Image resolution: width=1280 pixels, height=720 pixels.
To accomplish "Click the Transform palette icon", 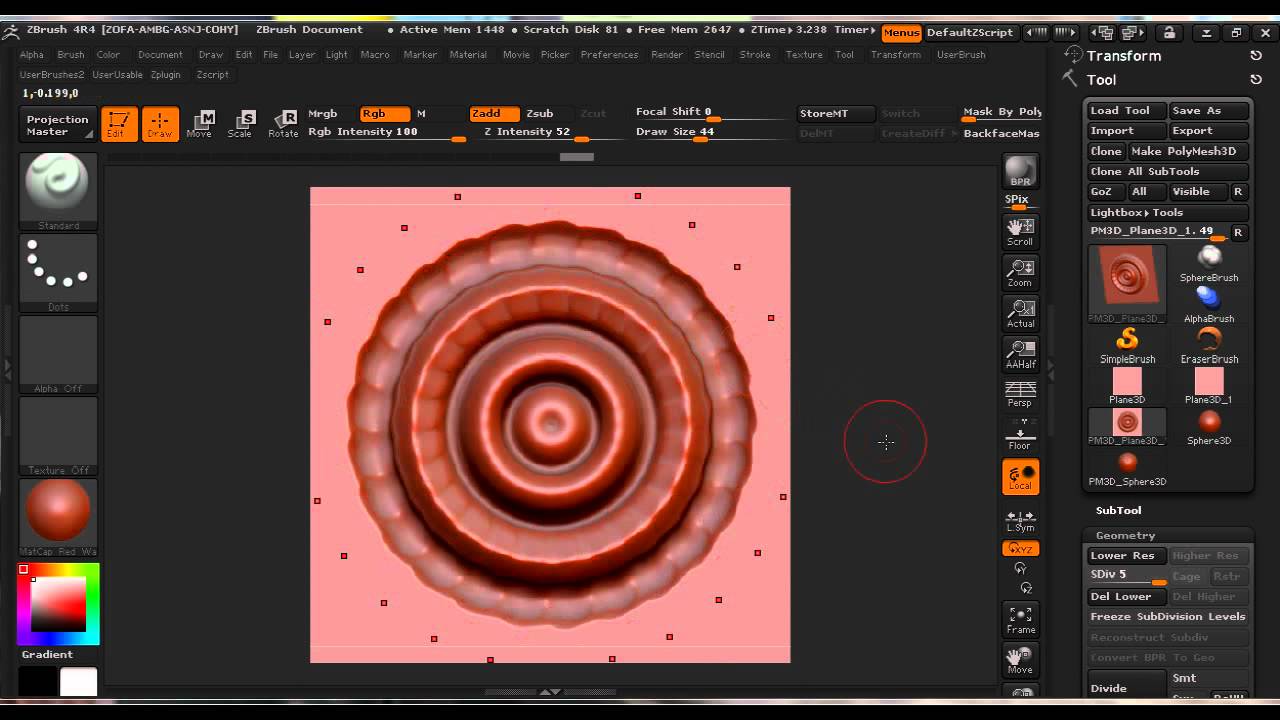I will pyautogui.click(x=1074, y=55).
